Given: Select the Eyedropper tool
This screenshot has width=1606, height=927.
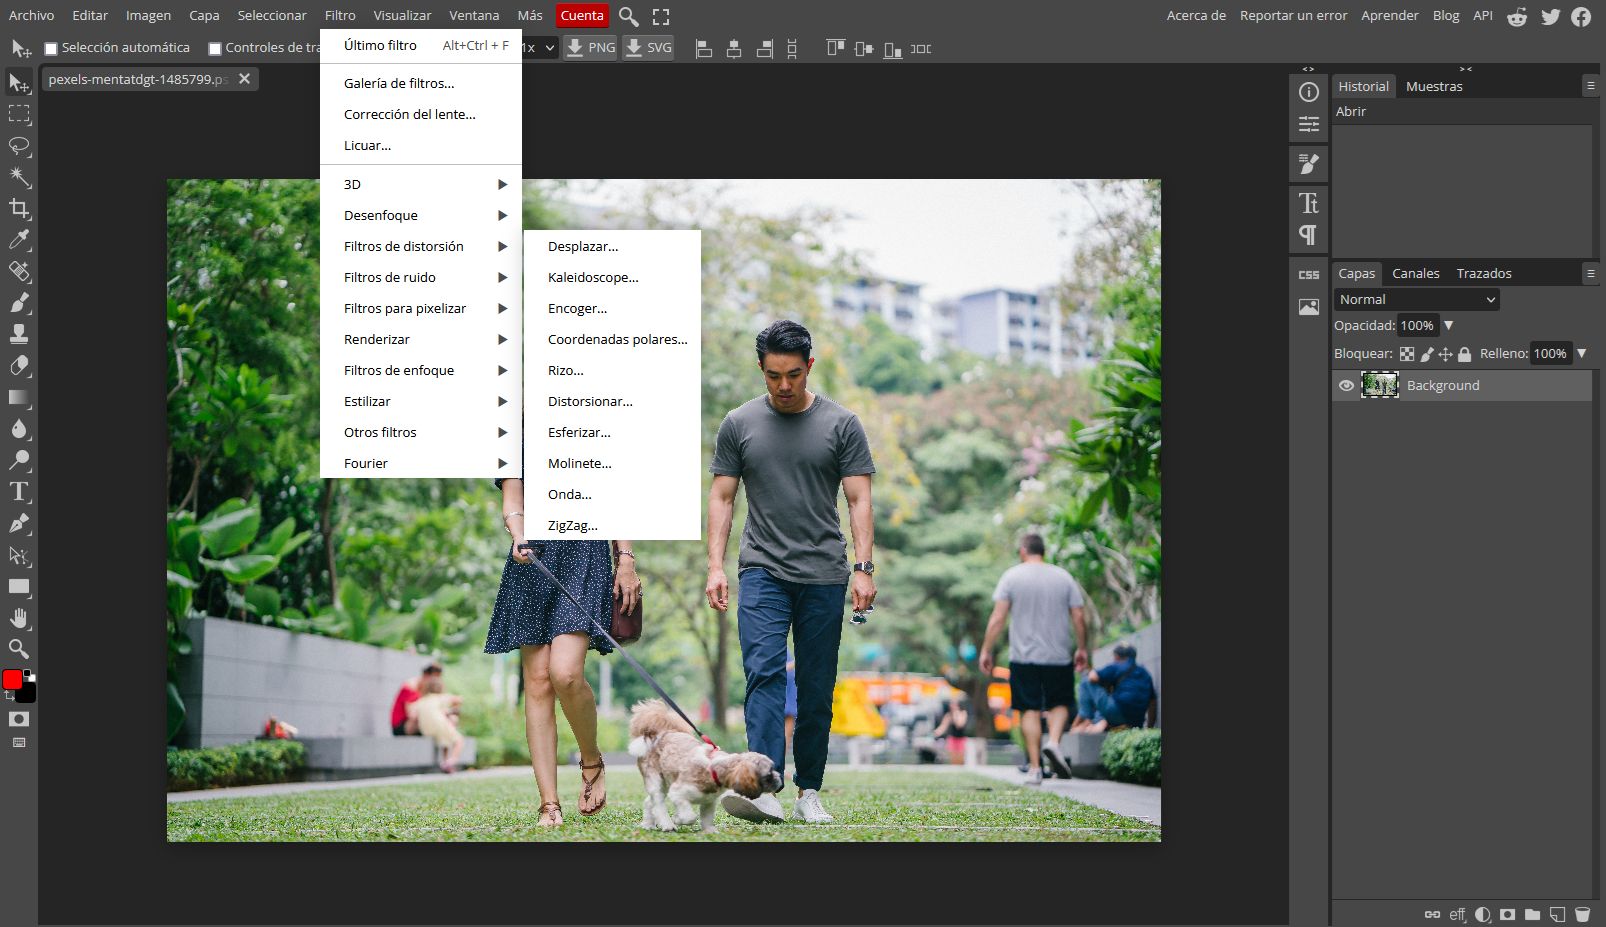Looking at the screenshot, I should pyautogui.click(x=19, y=239).
